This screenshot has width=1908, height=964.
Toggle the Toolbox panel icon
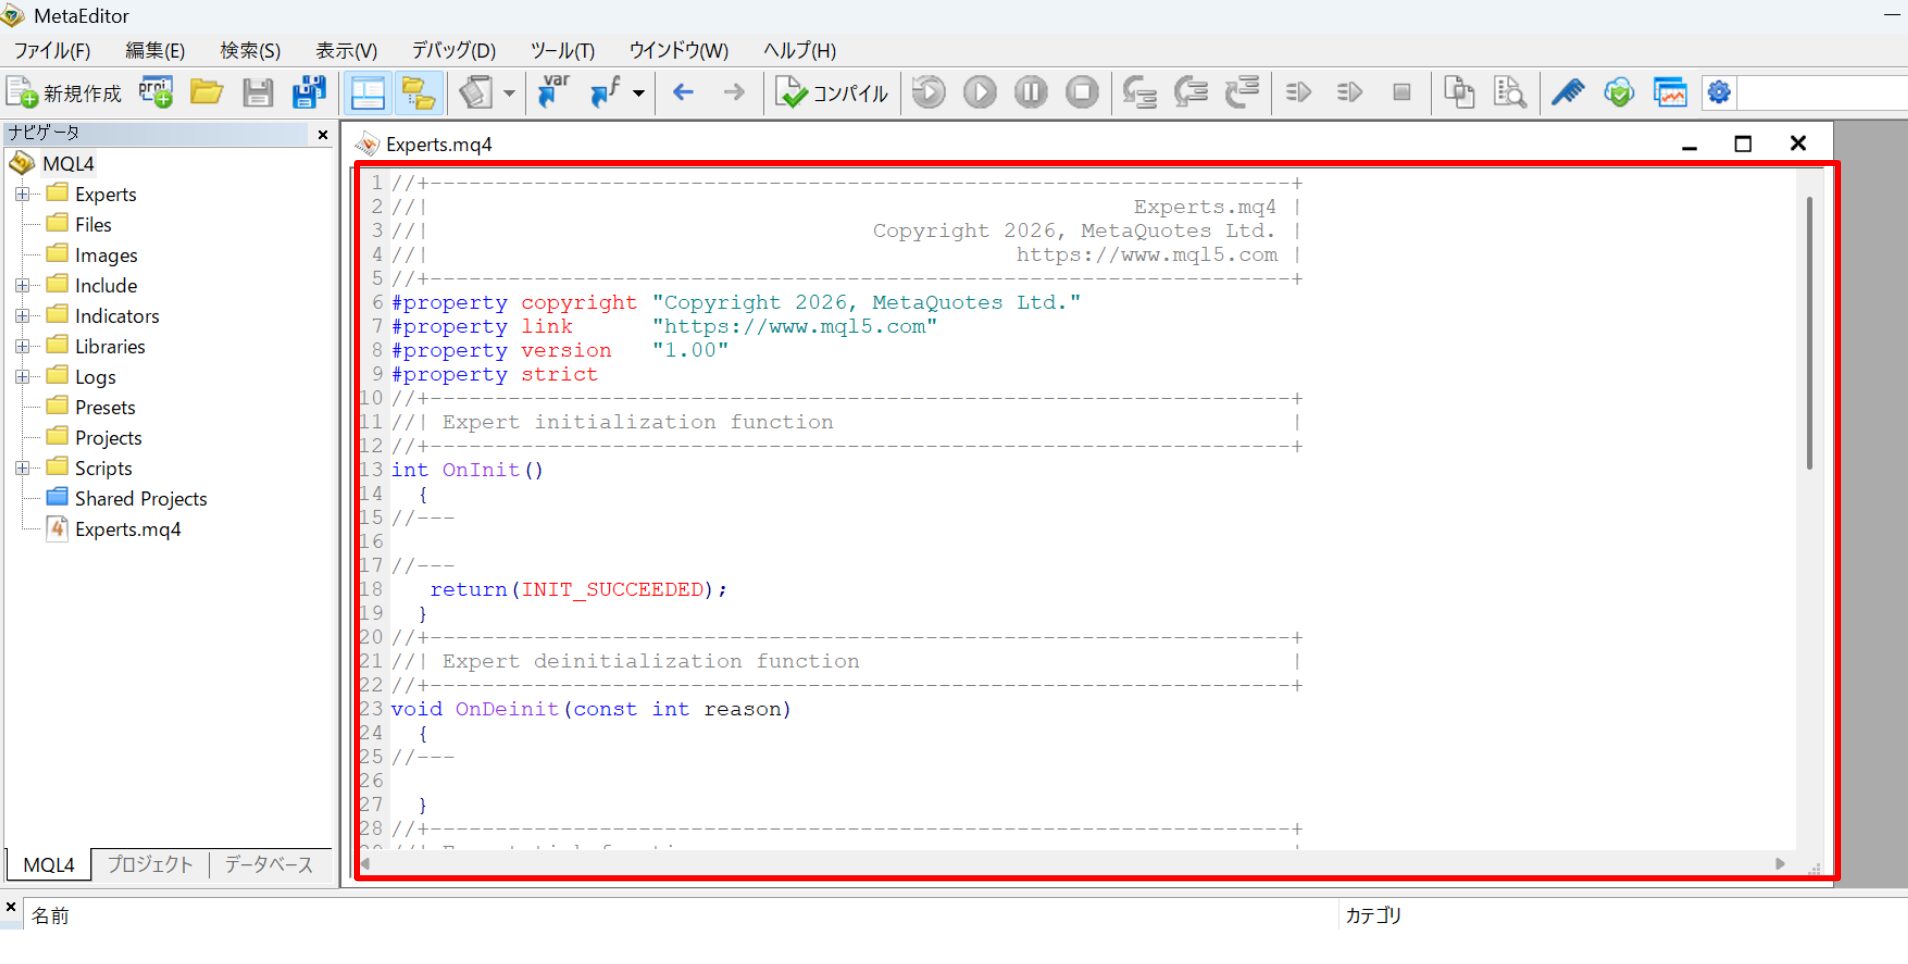coord(419,93)
